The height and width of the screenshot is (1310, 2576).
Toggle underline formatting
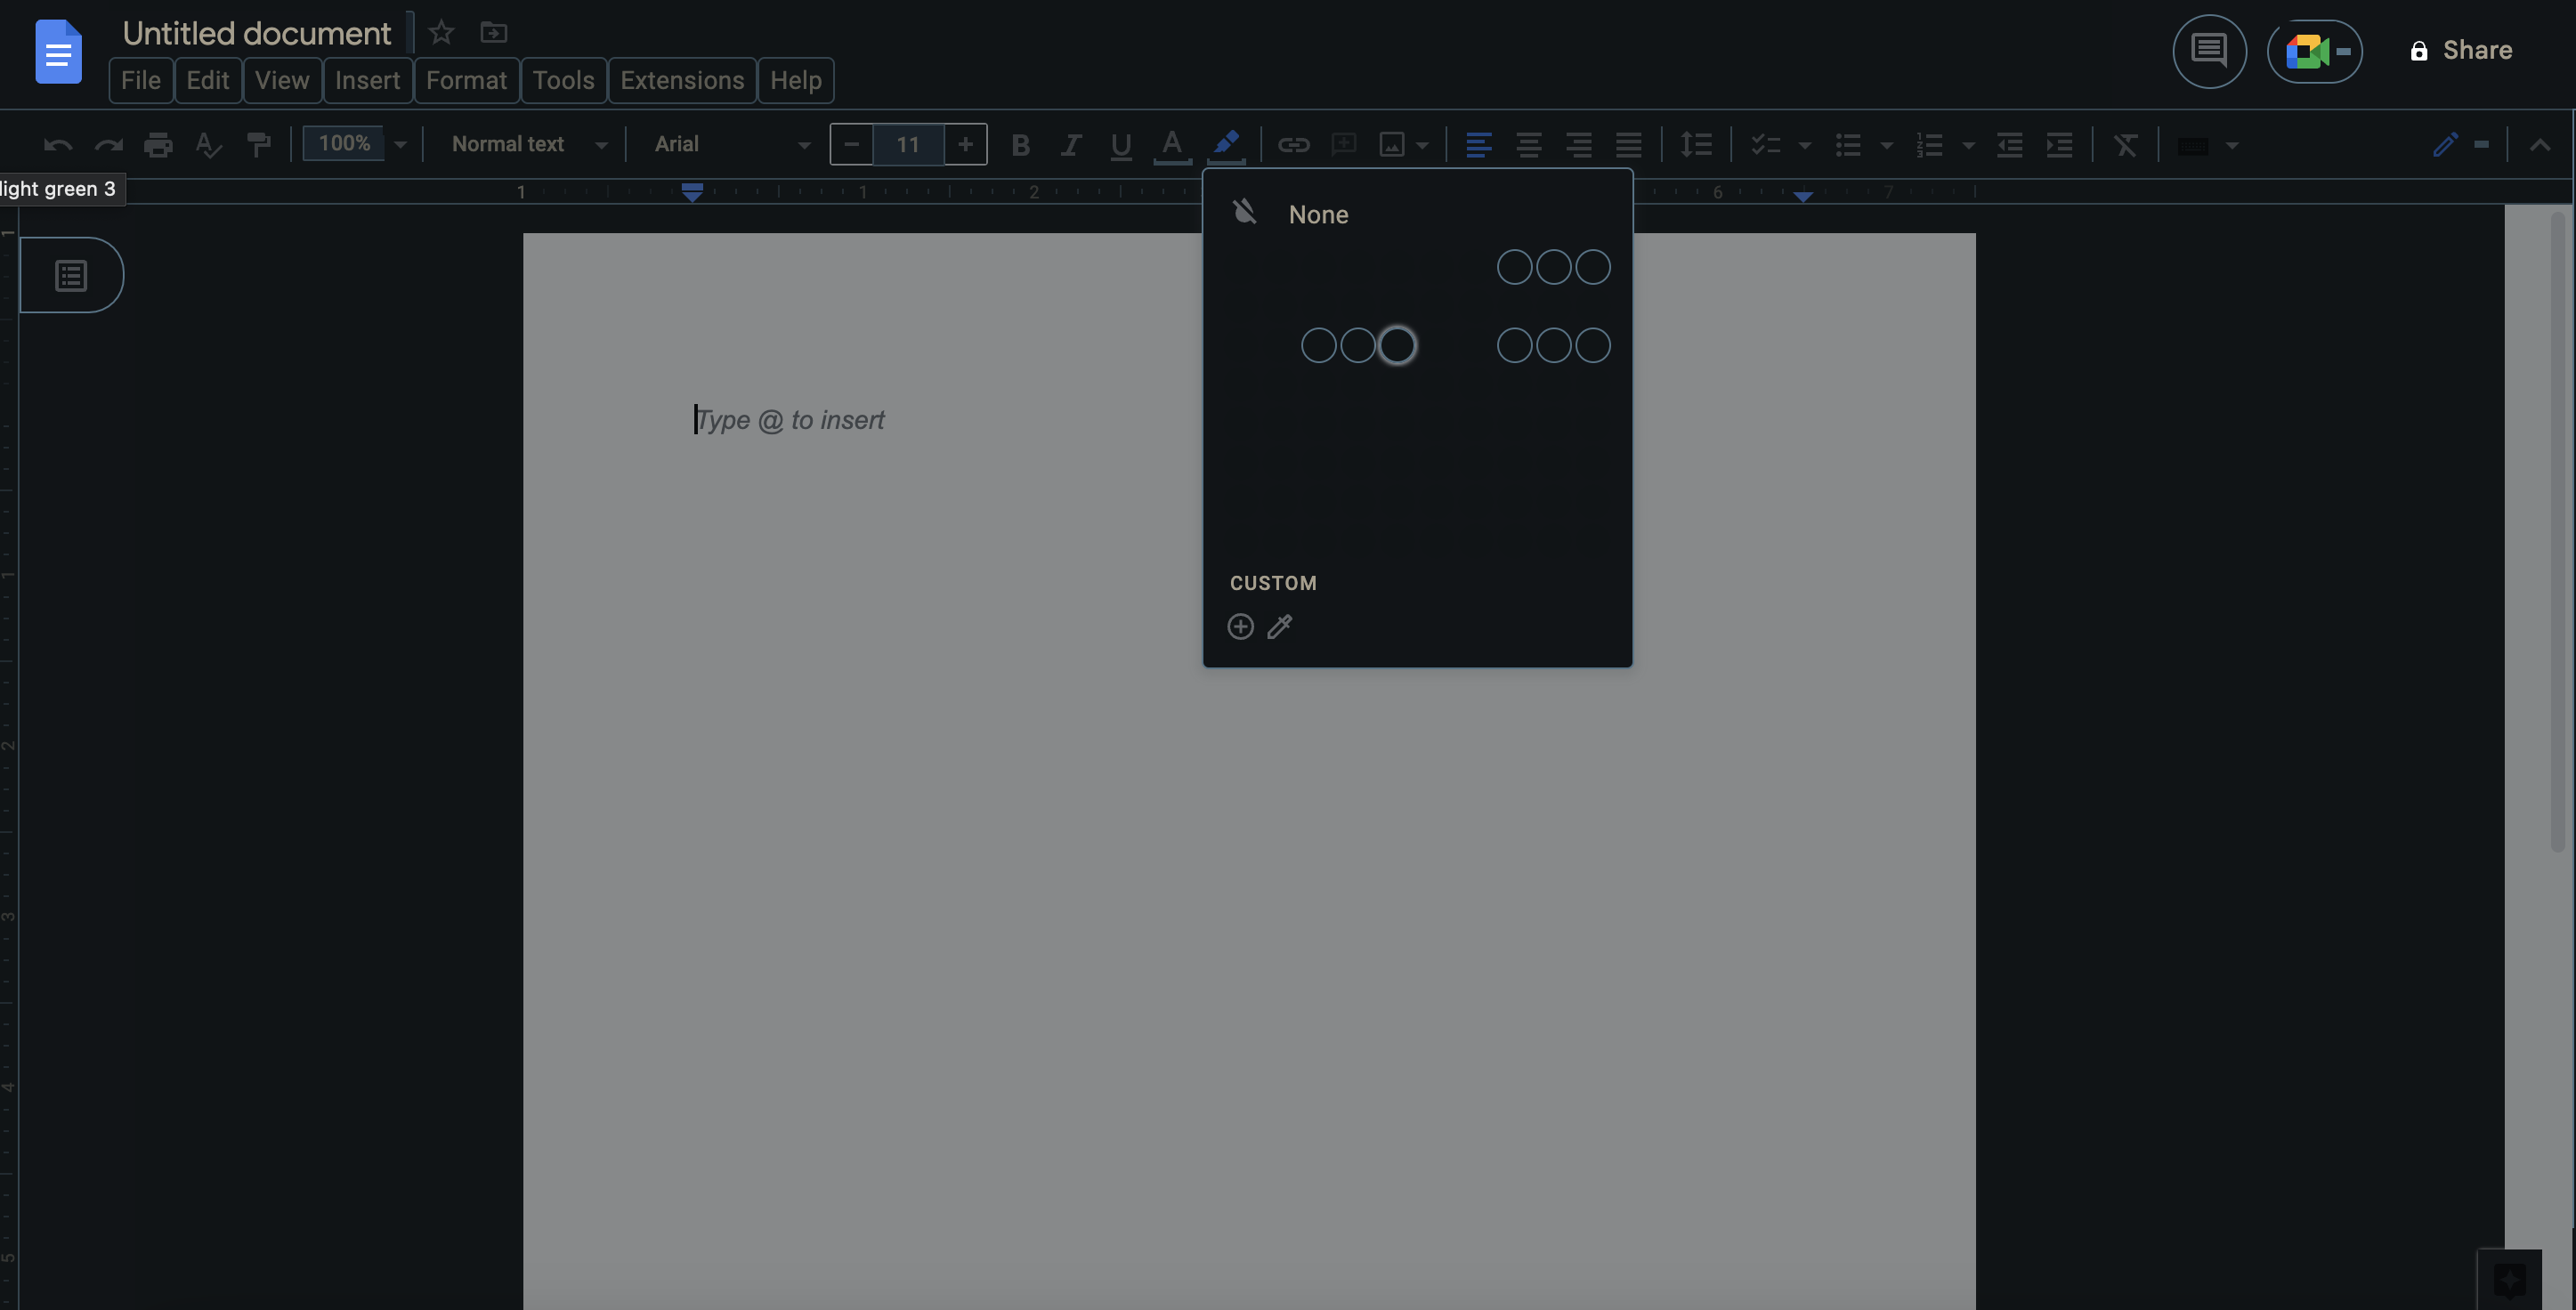coord(1120,144)
